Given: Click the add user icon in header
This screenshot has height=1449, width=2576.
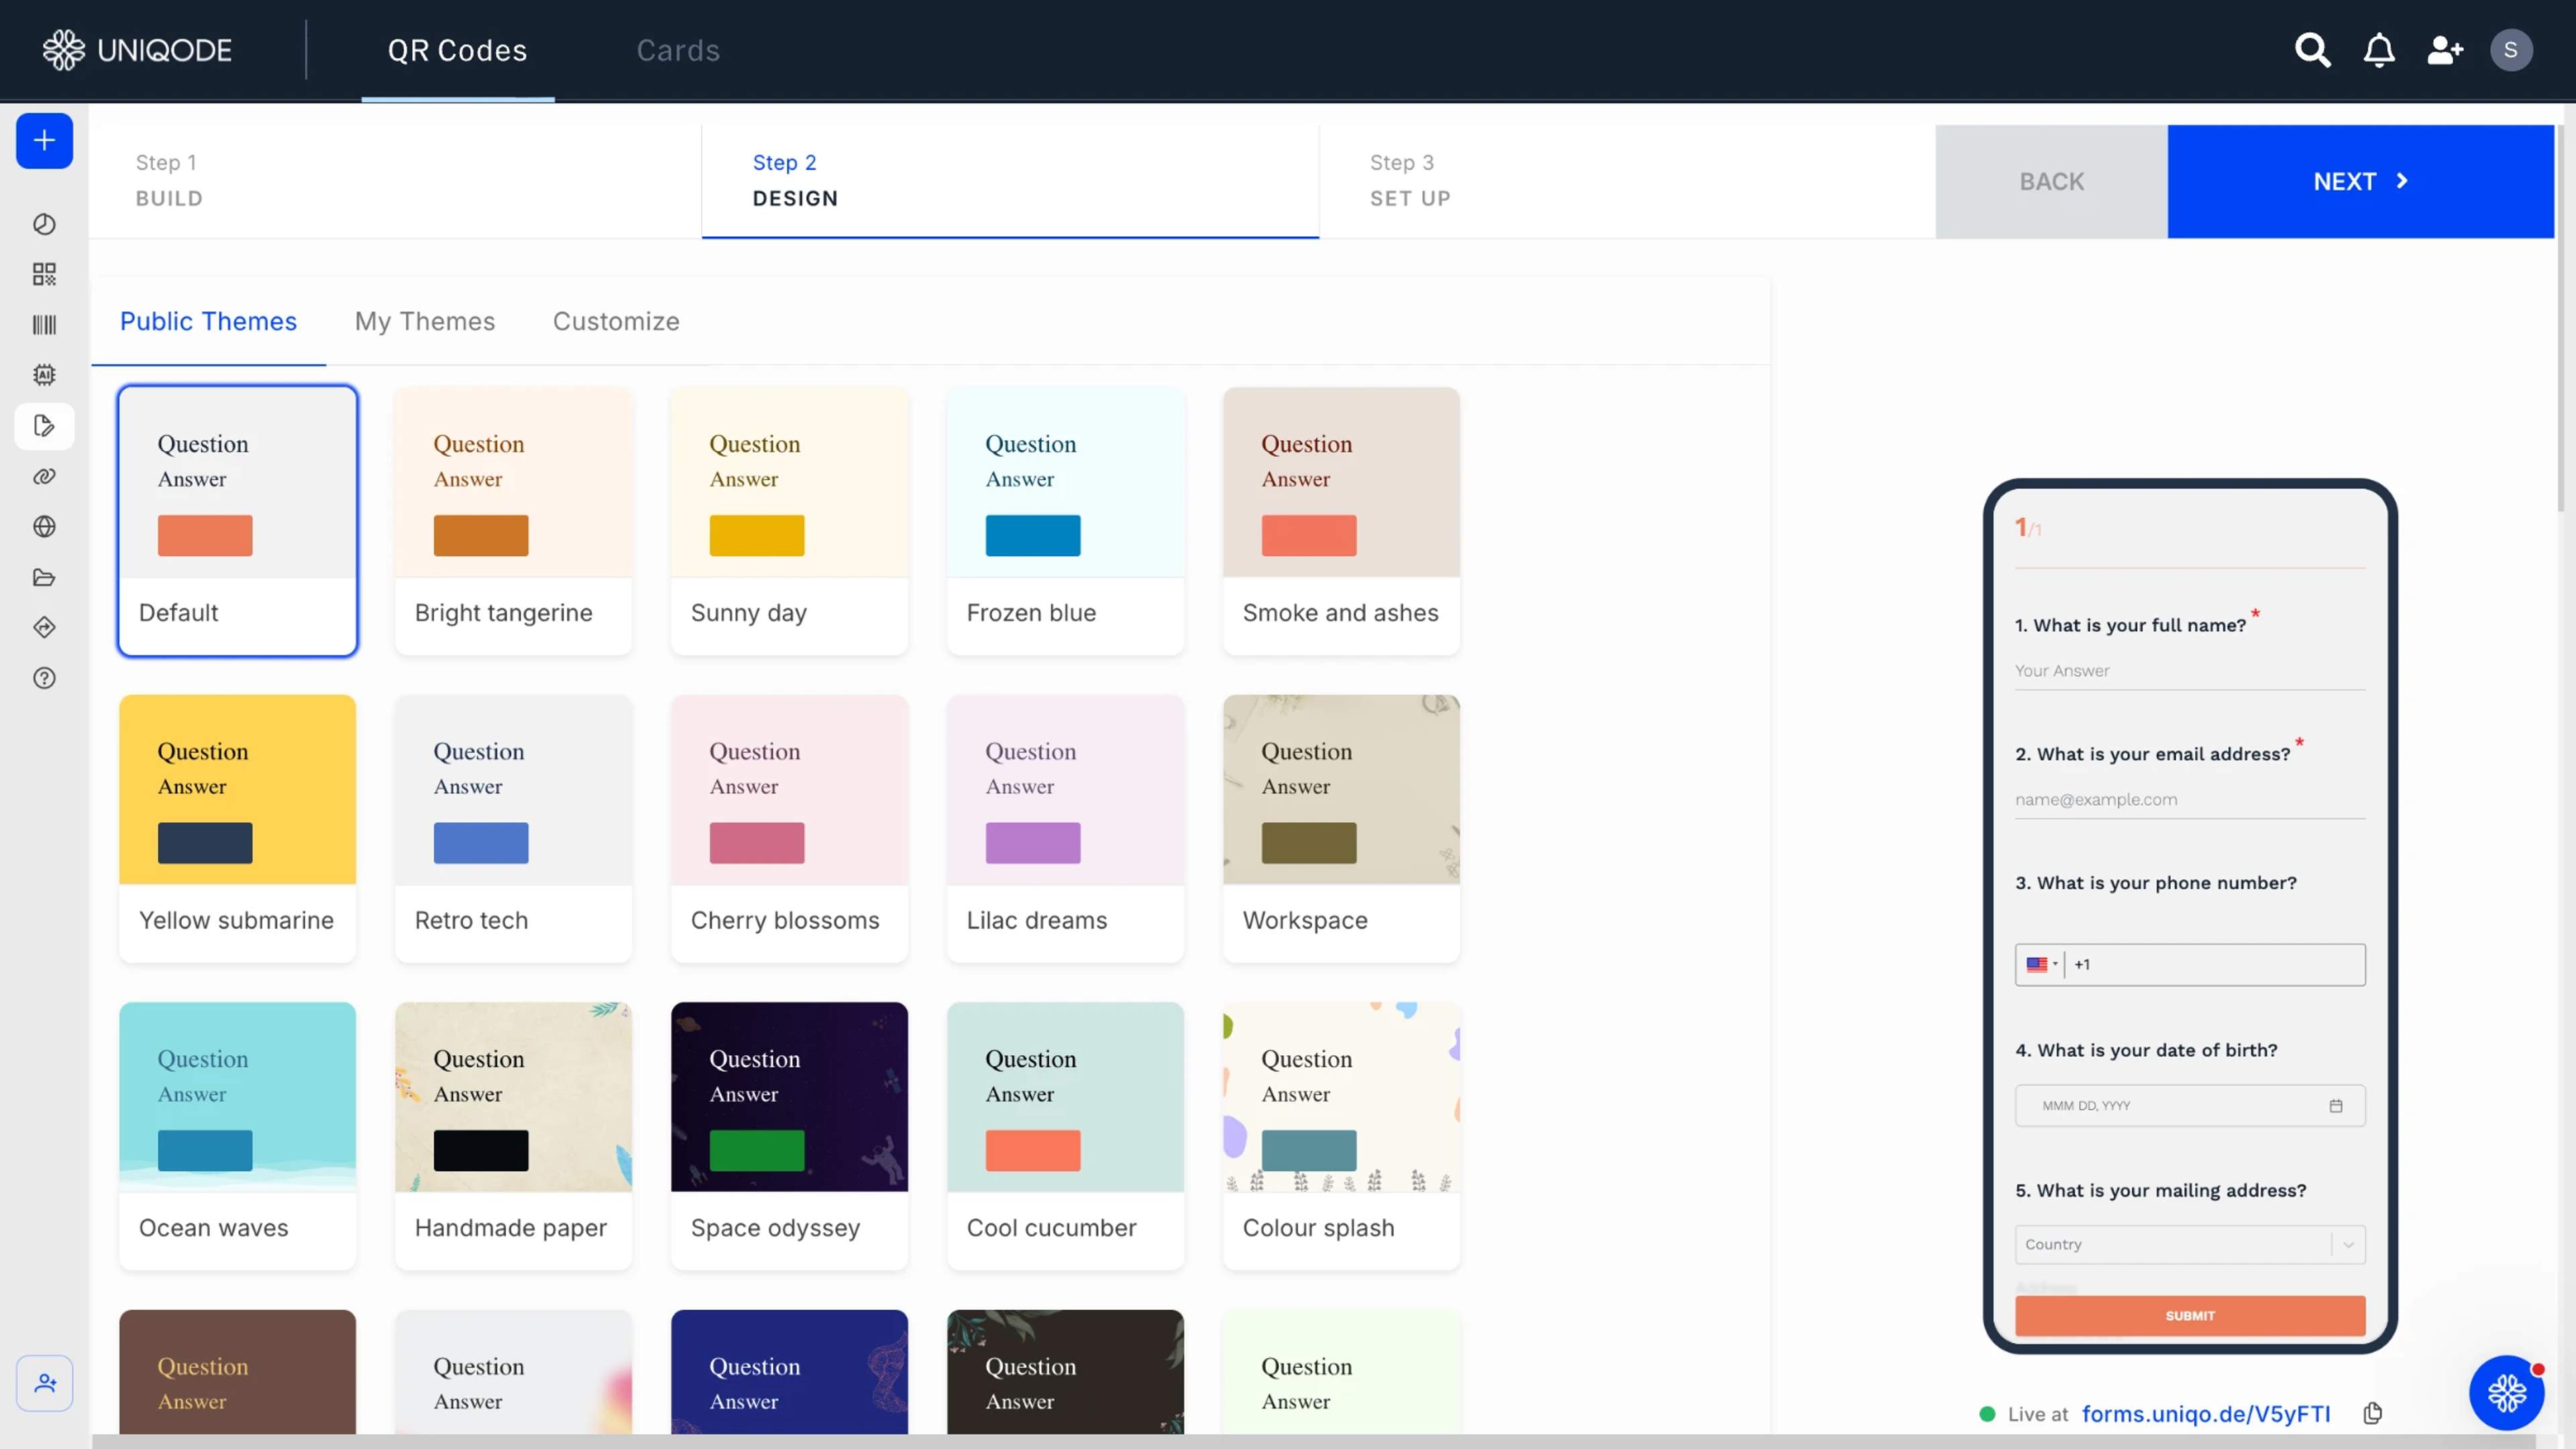Looking at the screenshot, I should click(2445, 50).
